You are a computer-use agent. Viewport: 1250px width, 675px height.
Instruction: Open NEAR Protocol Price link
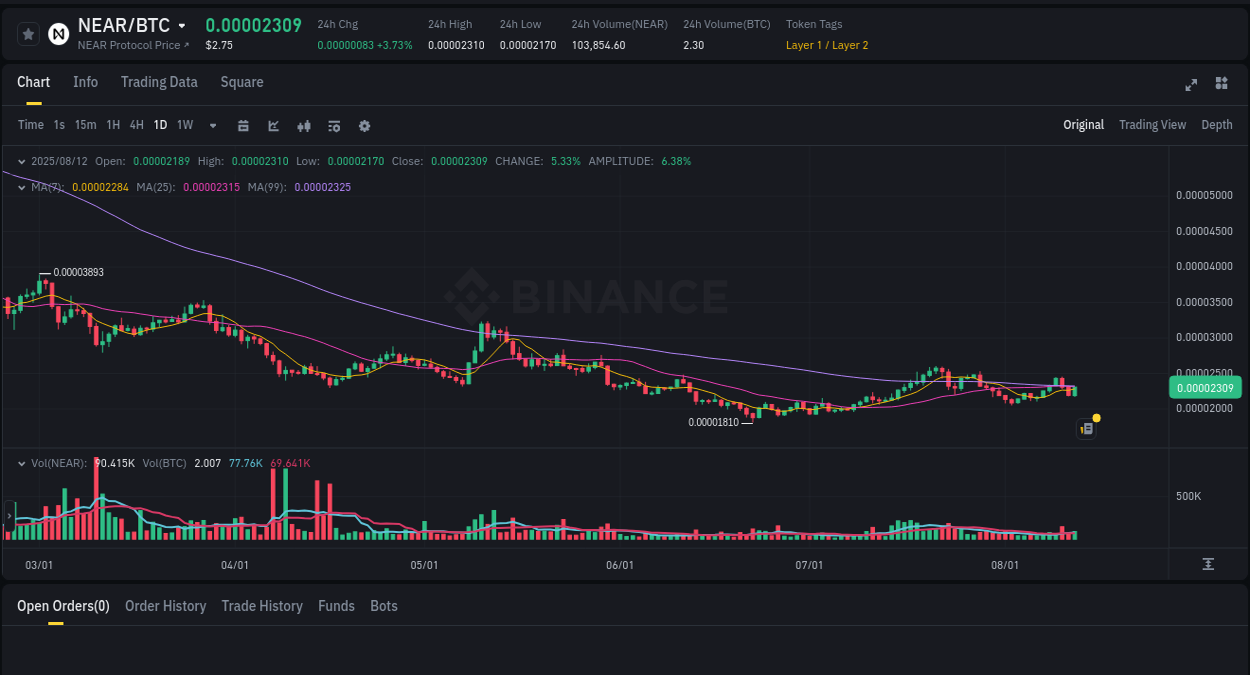click(130, 45)
